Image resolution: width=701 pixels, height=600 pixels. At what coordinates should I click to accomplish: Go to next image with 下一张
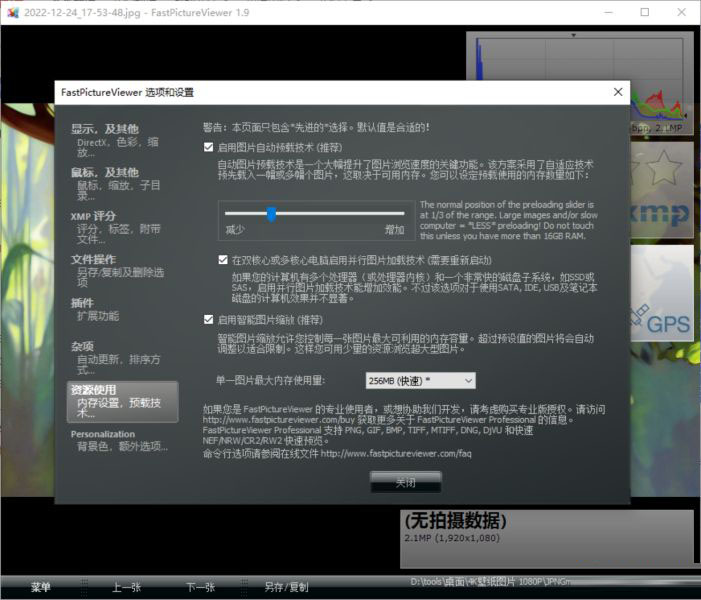(x=200, y=587)
